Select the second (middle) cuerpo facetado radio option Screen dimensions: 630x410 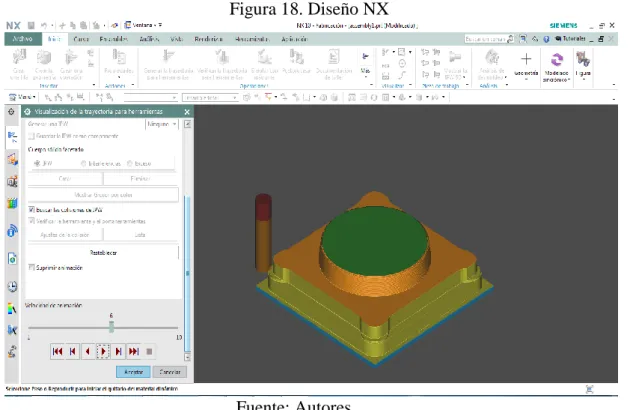click(84, 163)
